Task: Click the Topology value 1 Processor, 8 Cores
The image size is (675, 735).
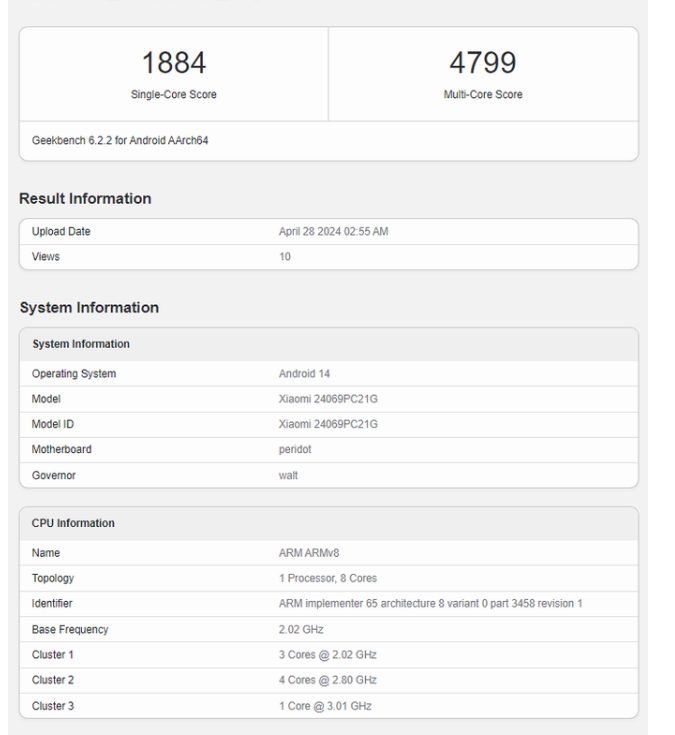Action: [328, 578]
